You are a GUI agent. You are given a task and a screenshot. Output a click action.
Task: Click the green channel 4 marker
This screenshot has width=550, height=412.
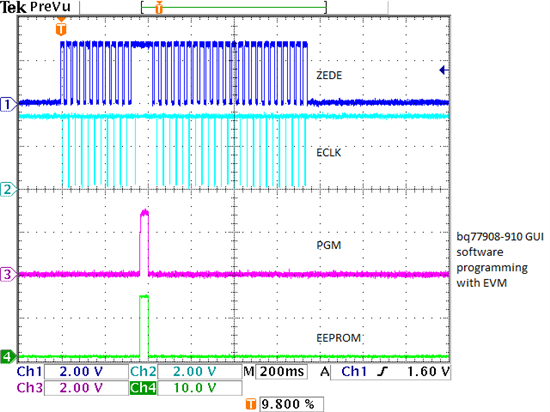(8, 357)
